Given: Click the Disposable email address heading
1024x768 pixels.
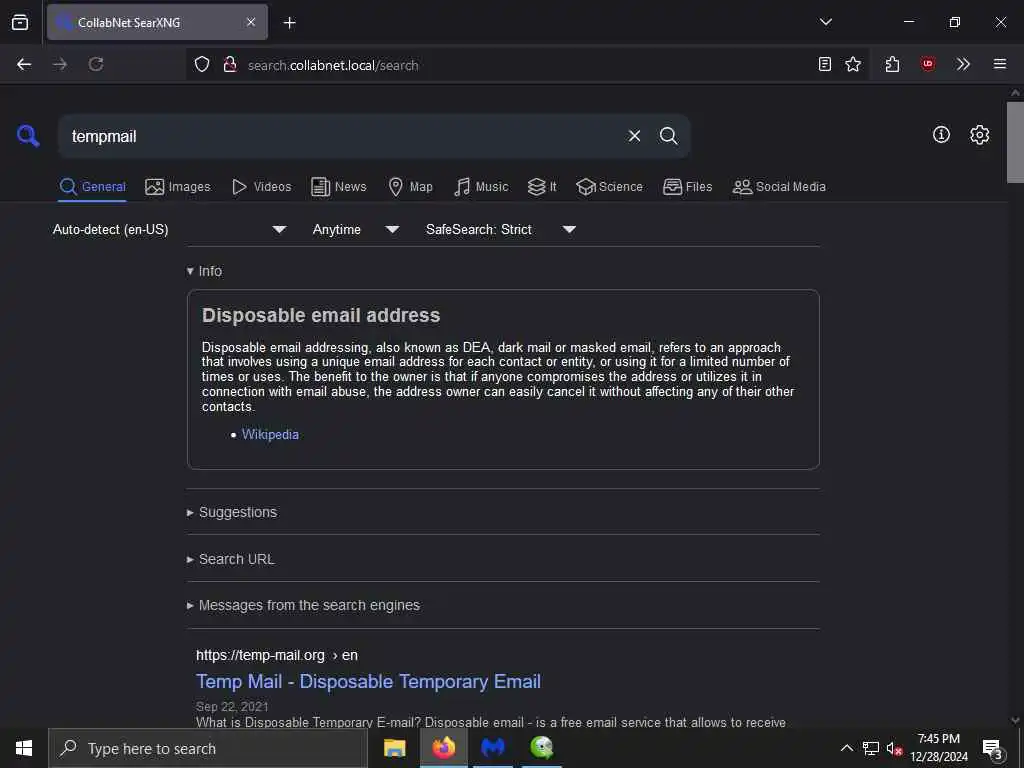Looking at the screenshot, I should 321,315.
